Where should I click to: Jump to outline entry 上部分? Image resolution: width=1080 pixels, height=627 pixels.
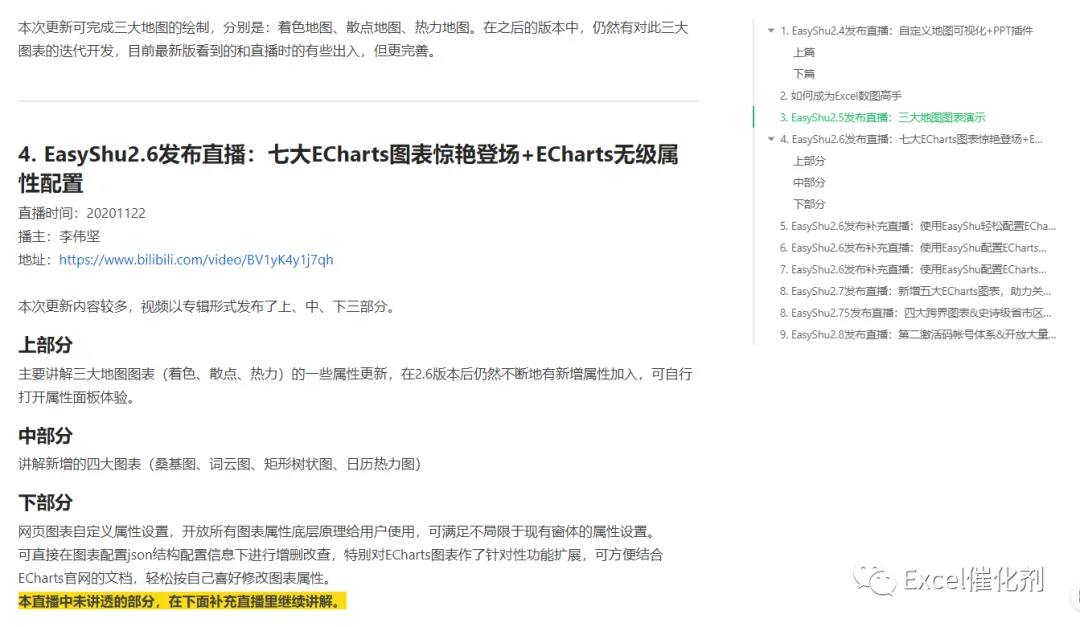point(809,161)
